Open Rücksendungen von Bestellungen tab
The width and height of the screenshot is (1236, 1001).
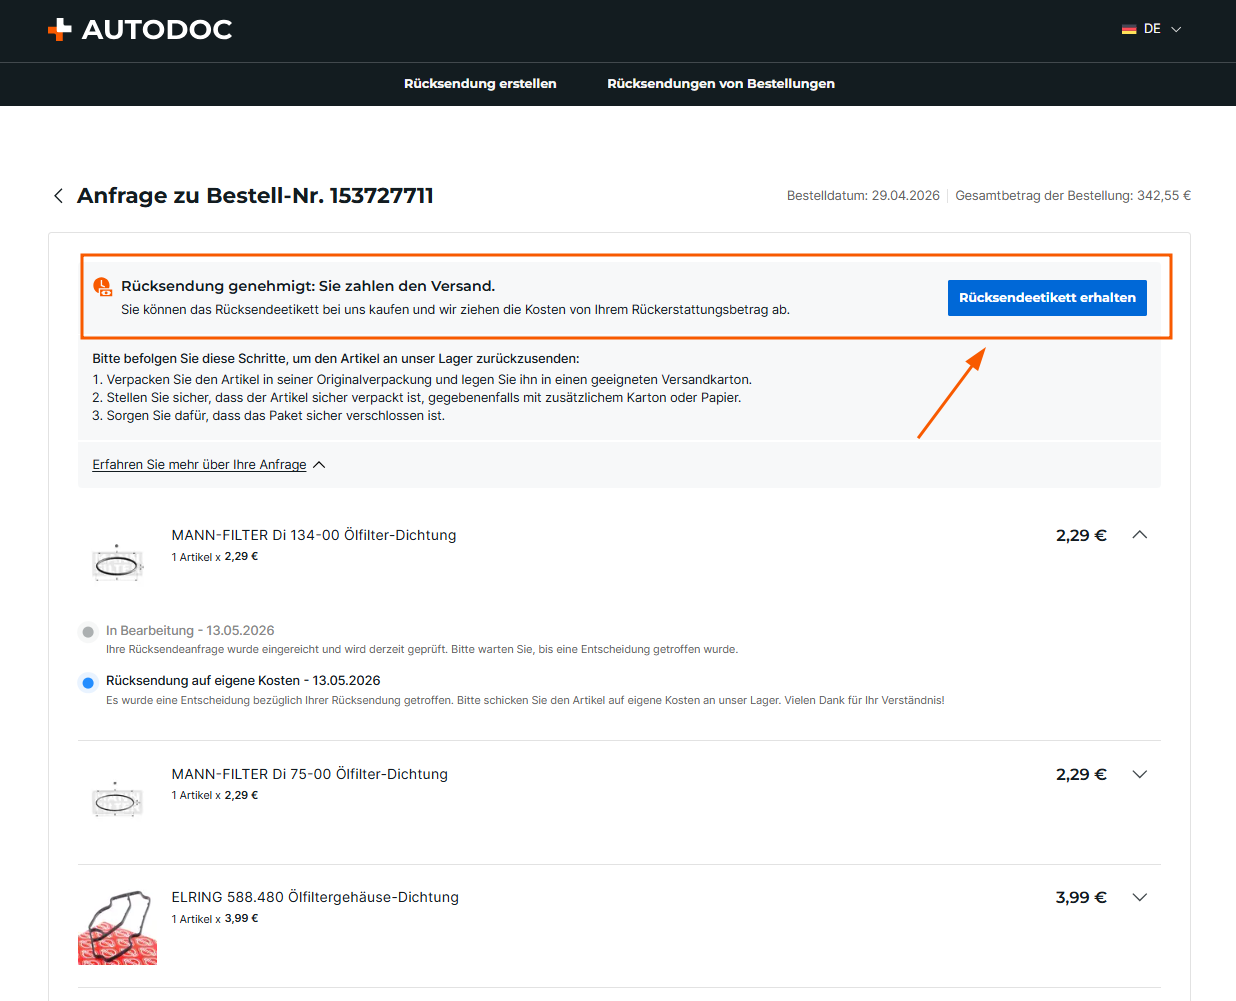pyautogui.click(x=721, y=84)
